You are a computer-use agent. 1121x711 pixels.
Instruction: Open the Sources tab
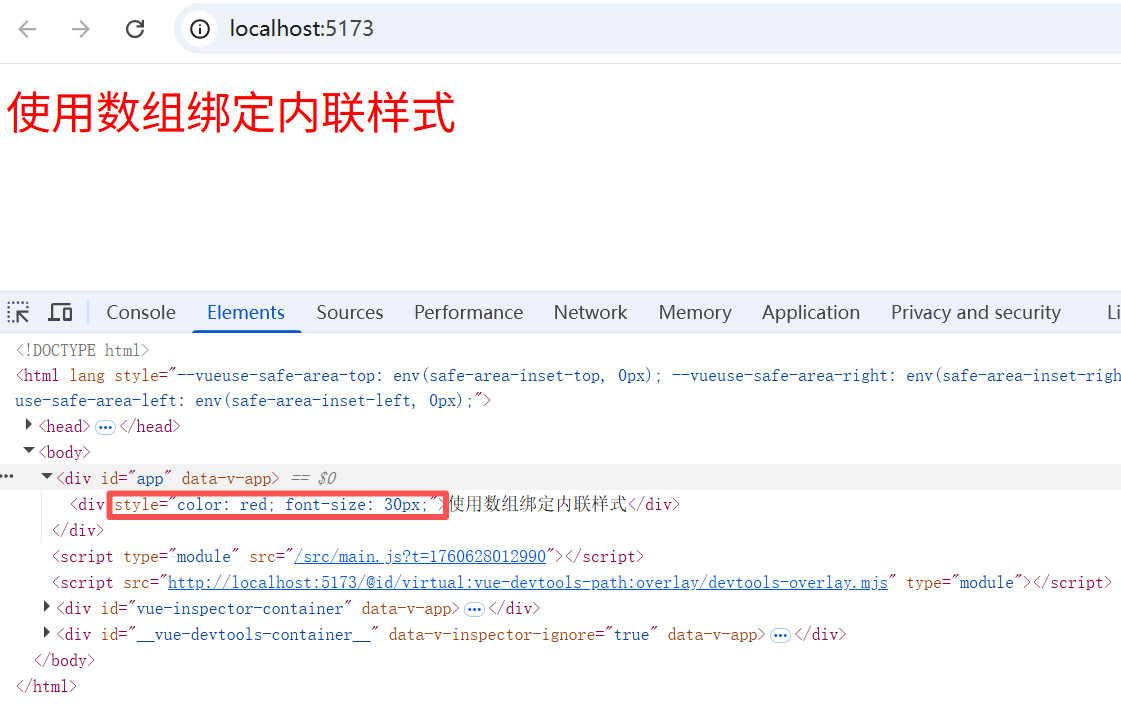point(350,312)
